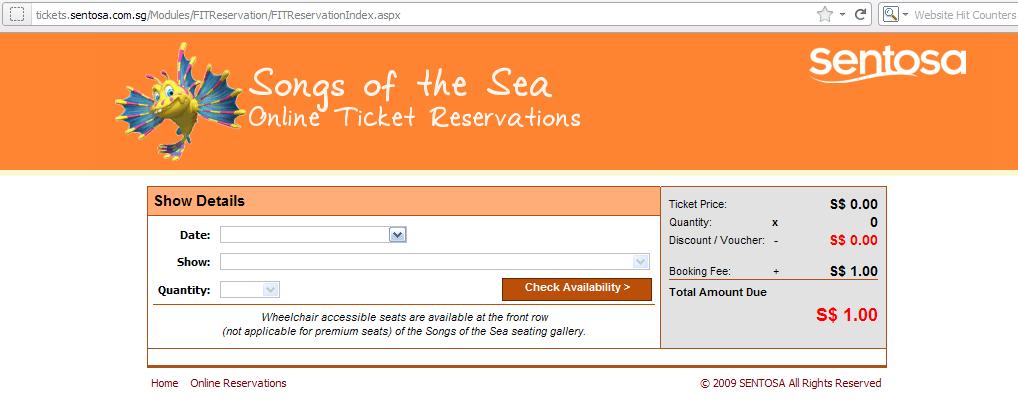Click the Website Hit Counters search field
1018x406 pixels.
964,15
